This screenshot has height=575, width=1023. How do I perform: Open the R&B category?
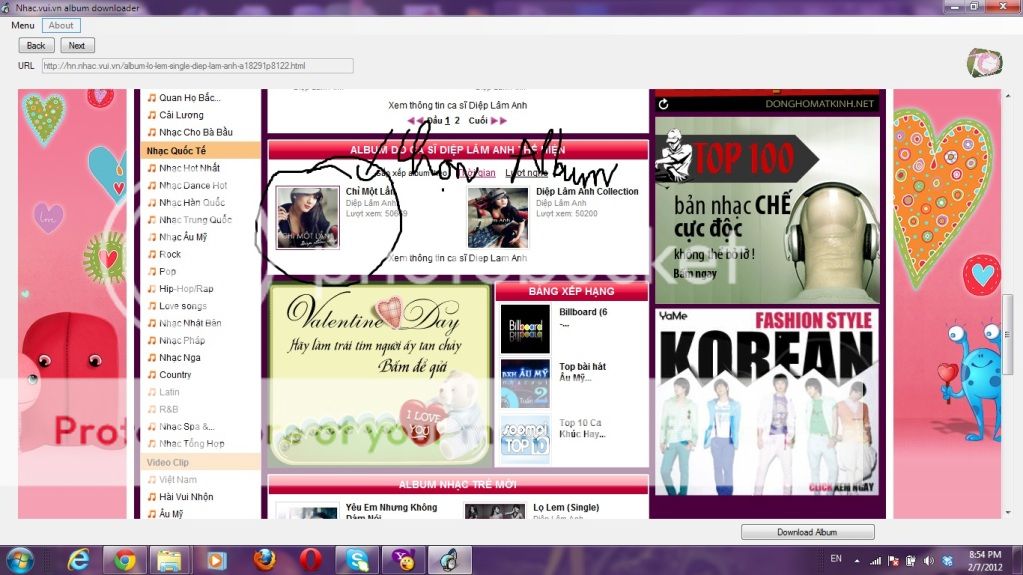[168, 409]
